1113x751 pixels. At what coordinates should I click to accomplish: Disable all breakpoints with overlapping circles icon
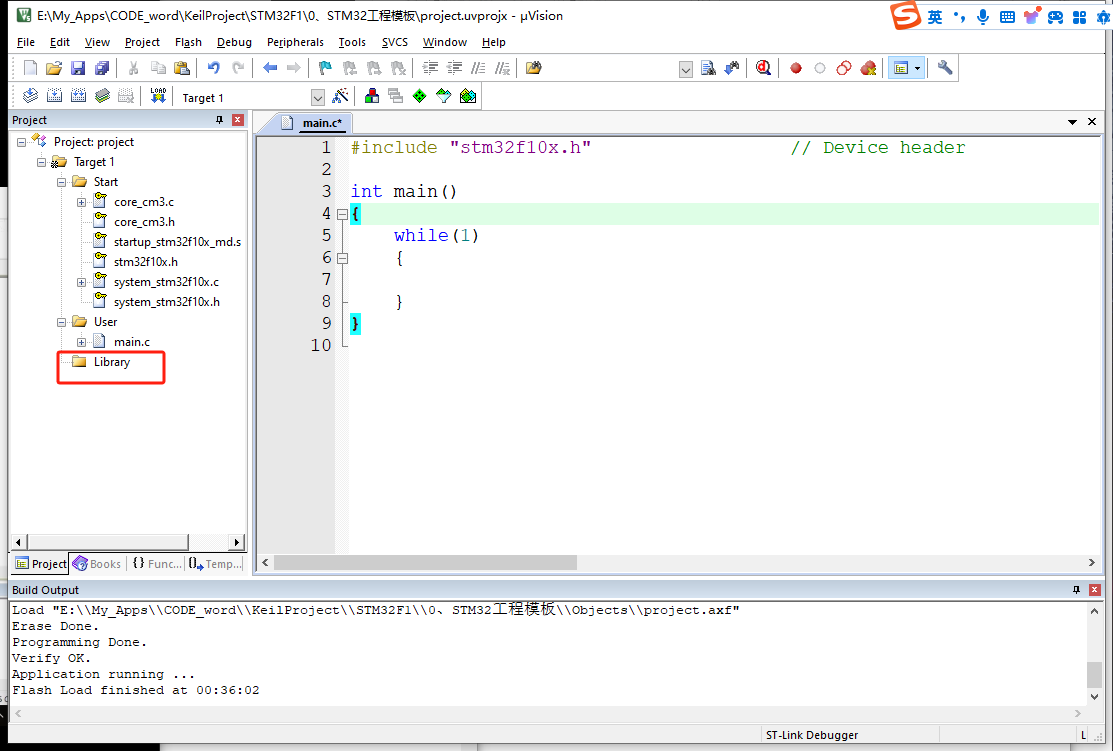[844, 68]
